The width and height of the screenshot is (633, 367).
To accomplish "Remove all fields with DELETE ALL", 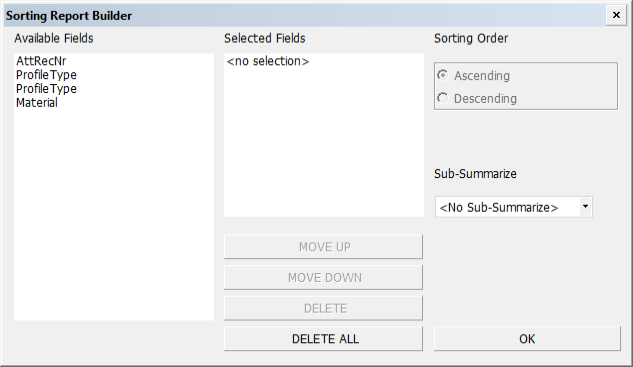I will 323,339.
